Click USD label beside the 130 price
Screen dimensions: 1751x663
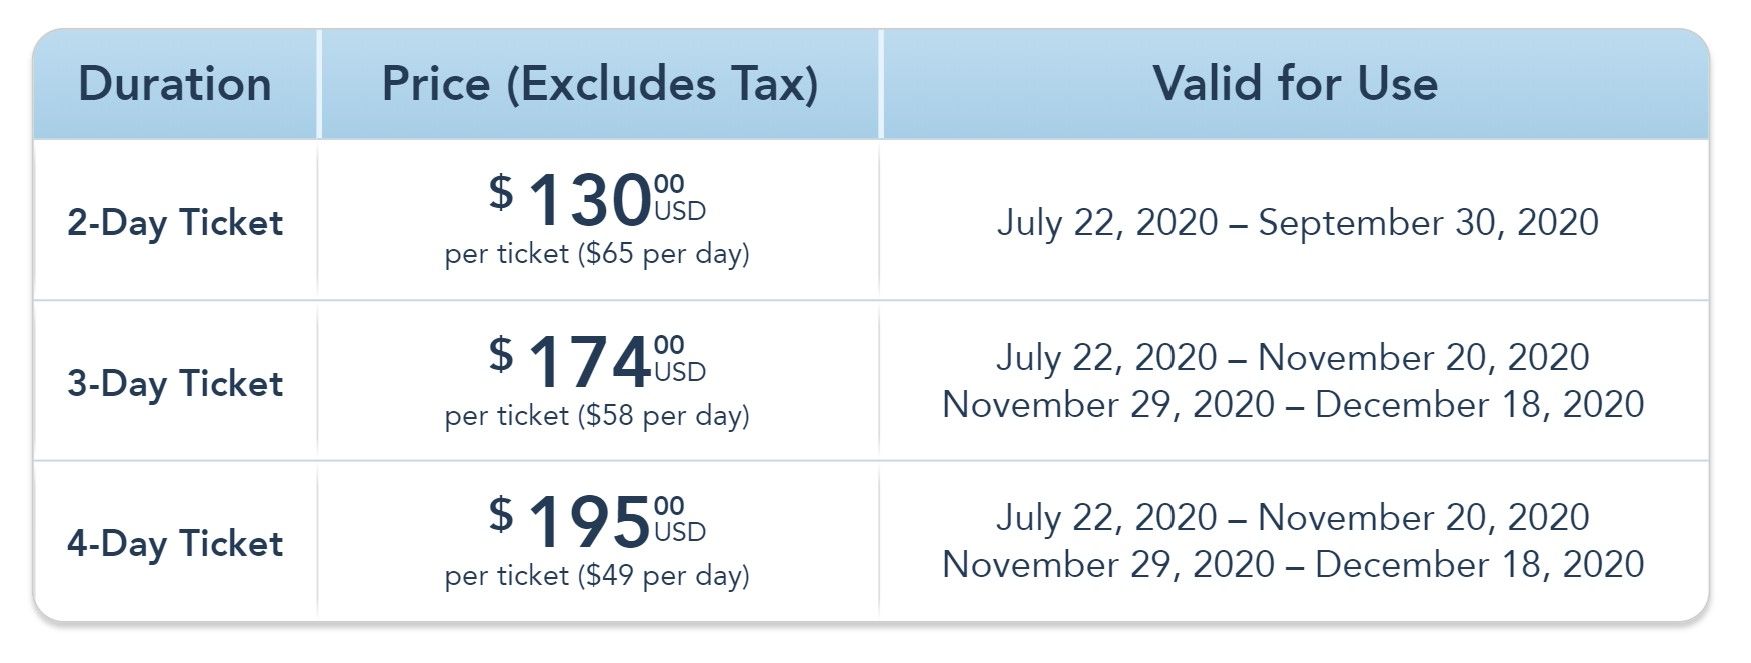[680, 212]
